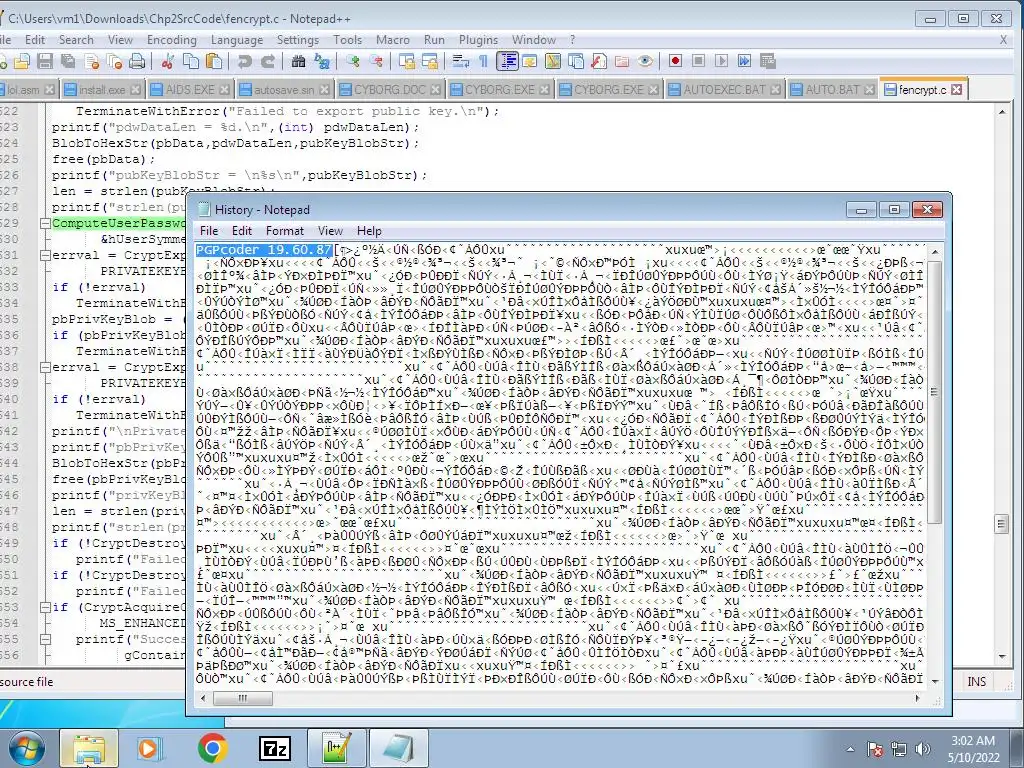Screen dimensions: 1024x768
Task: Click History Notepad vertical scroll down arrow
Action: point(935,681)
